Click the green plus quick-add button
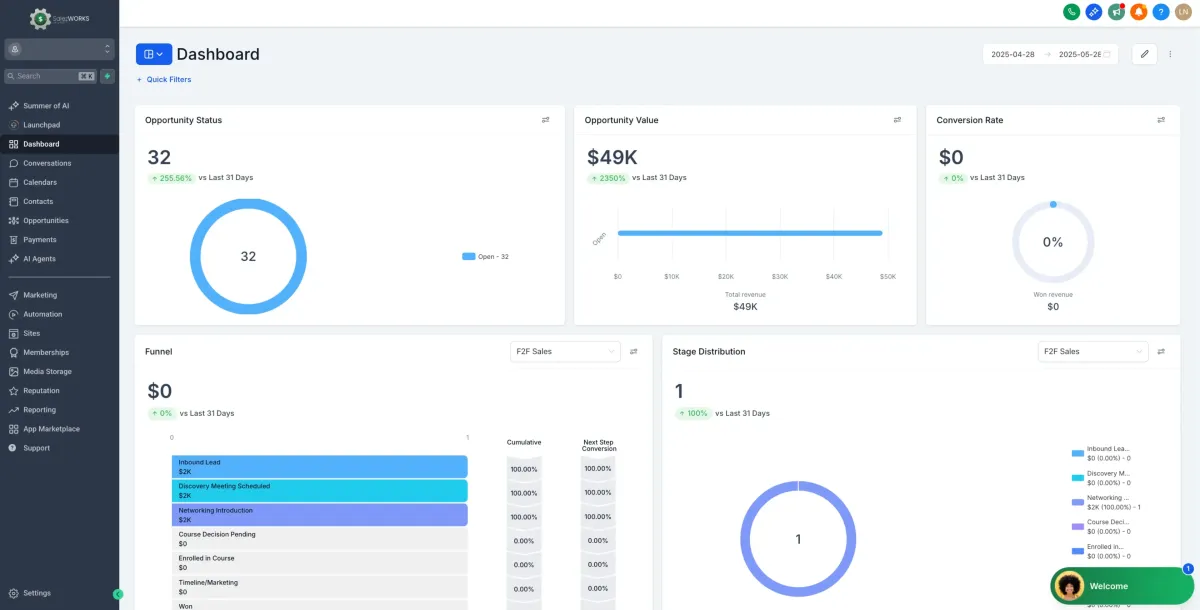The image size is (1200, 610). tap(107, 76)
